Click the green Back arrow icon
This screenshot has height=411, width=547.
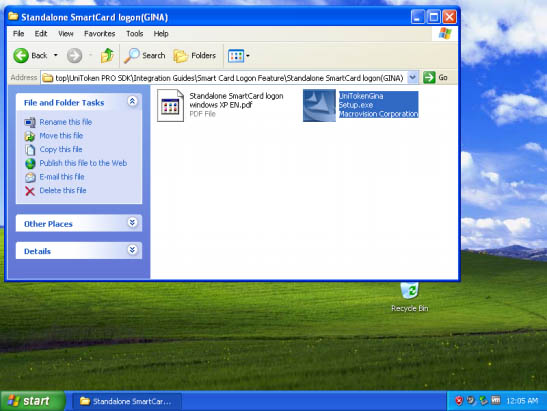coord(21,55)
